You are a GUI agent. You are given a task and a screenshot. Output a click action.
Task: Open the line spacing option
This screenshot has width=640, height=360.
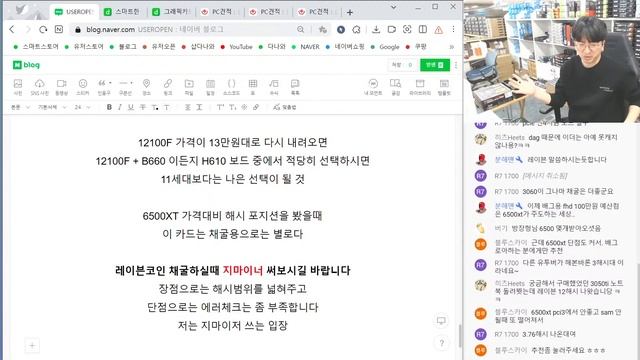point(199,107)
